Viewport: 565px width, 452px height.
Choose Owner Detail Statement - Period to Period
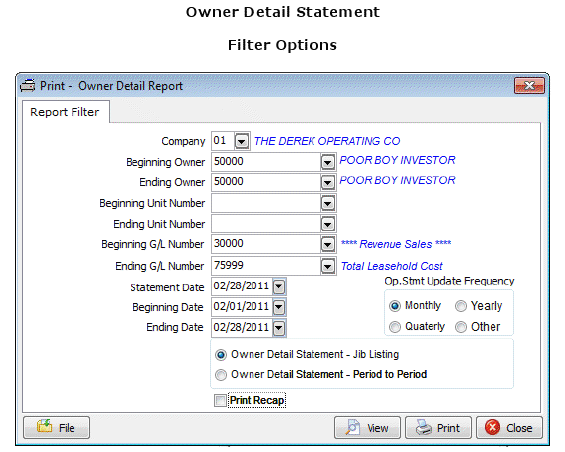221,375
